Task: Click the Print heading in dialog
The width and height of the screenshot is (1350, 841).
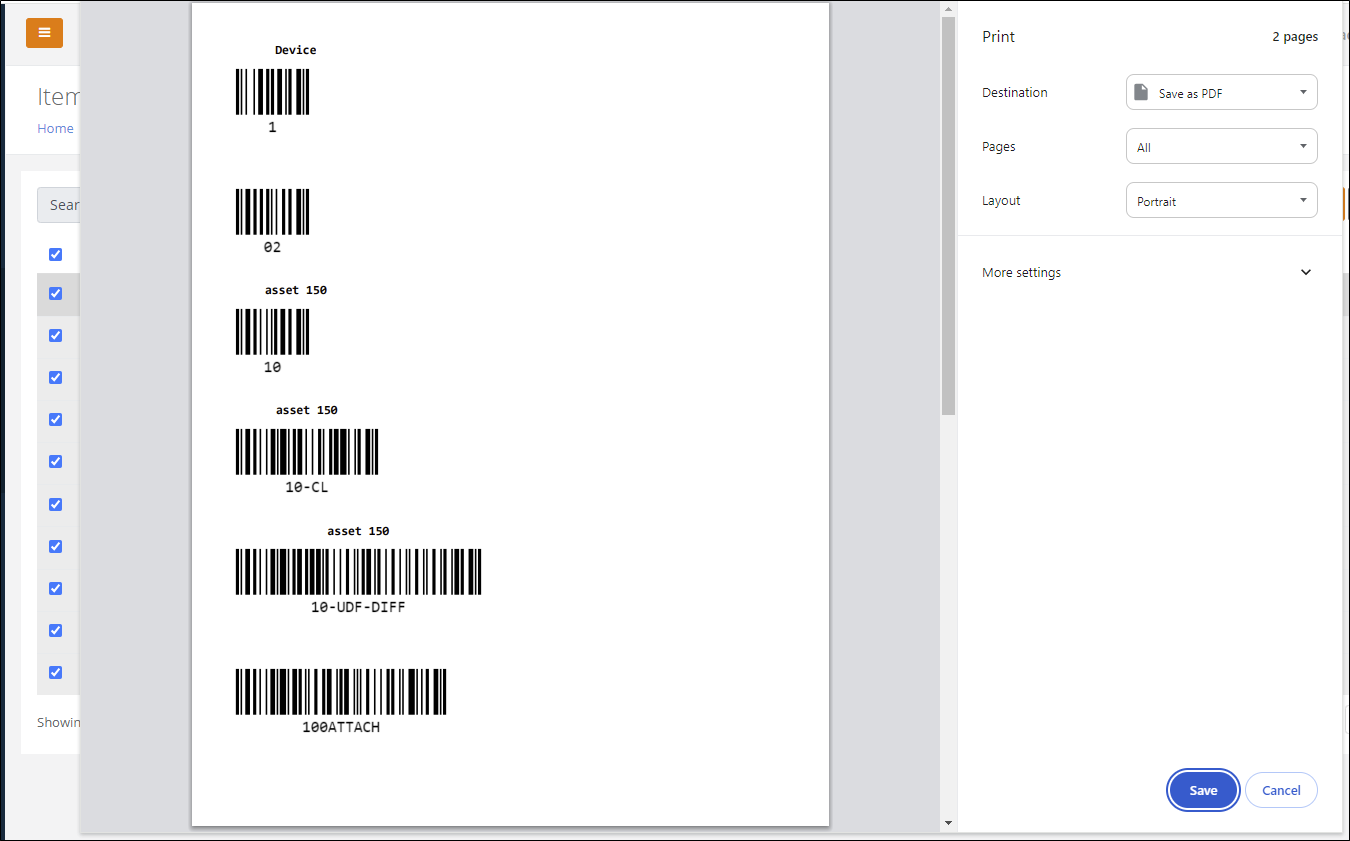Action: [x=998, y=37]
